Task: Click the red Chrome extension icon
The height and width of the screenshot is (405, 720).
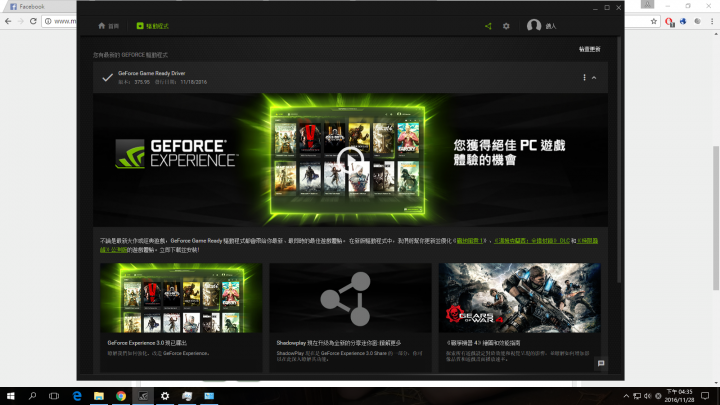Action: (669, 22)
